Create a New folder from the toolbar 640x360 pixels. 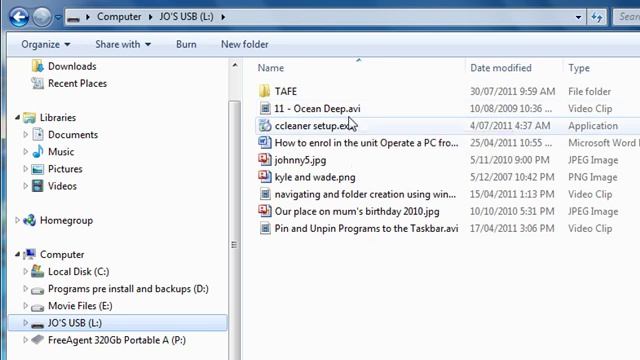(244, 44)
